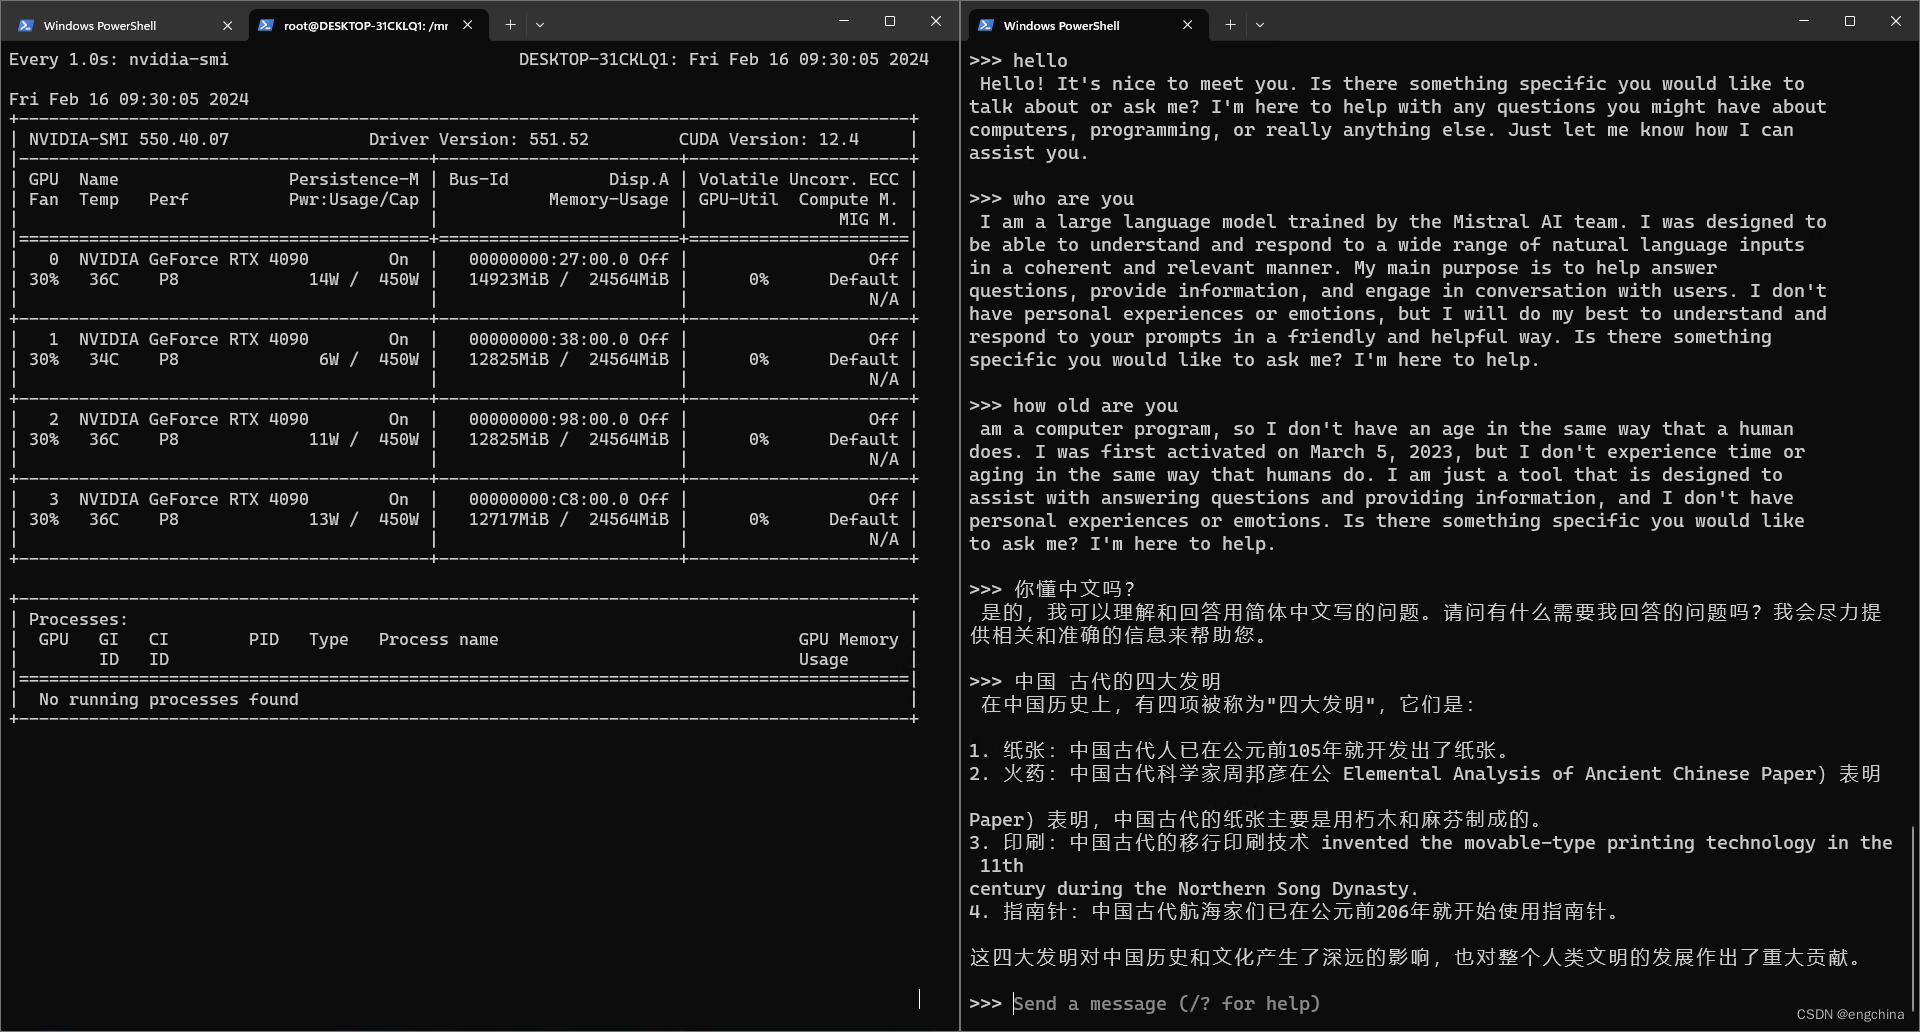
Task: Click the PowerShell icon on the right window's tab
Action: [986, 25]
